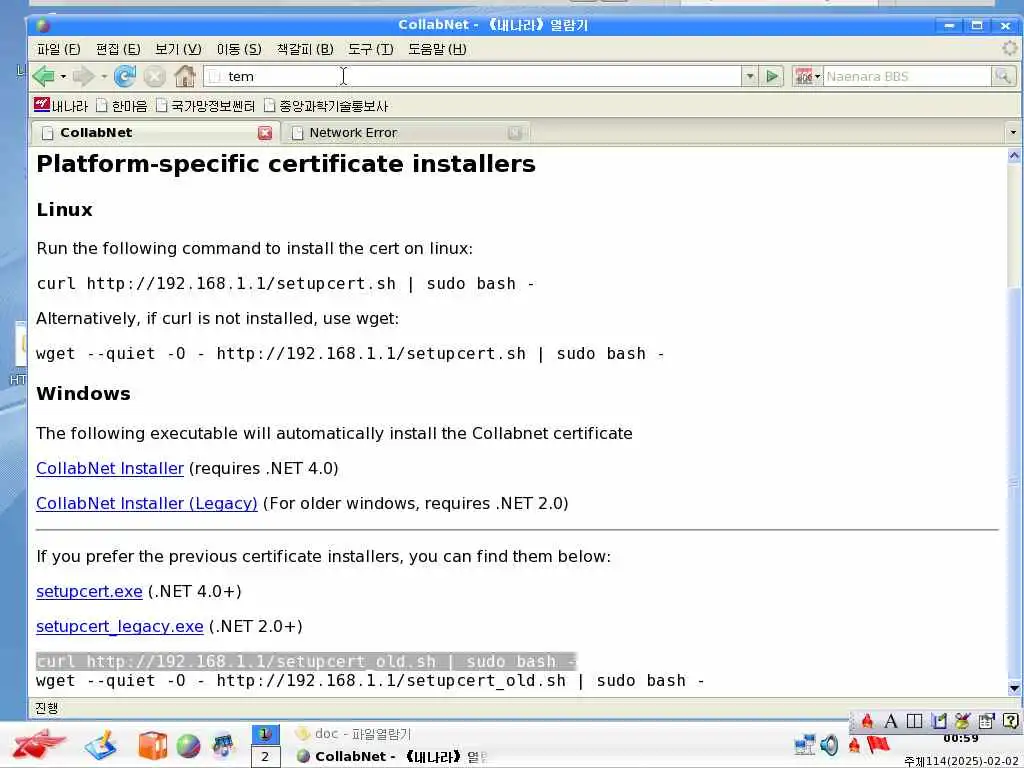The image size is (1024, 768).
Task: Open the 내나라 bookmark
Action: click(61, 105)
